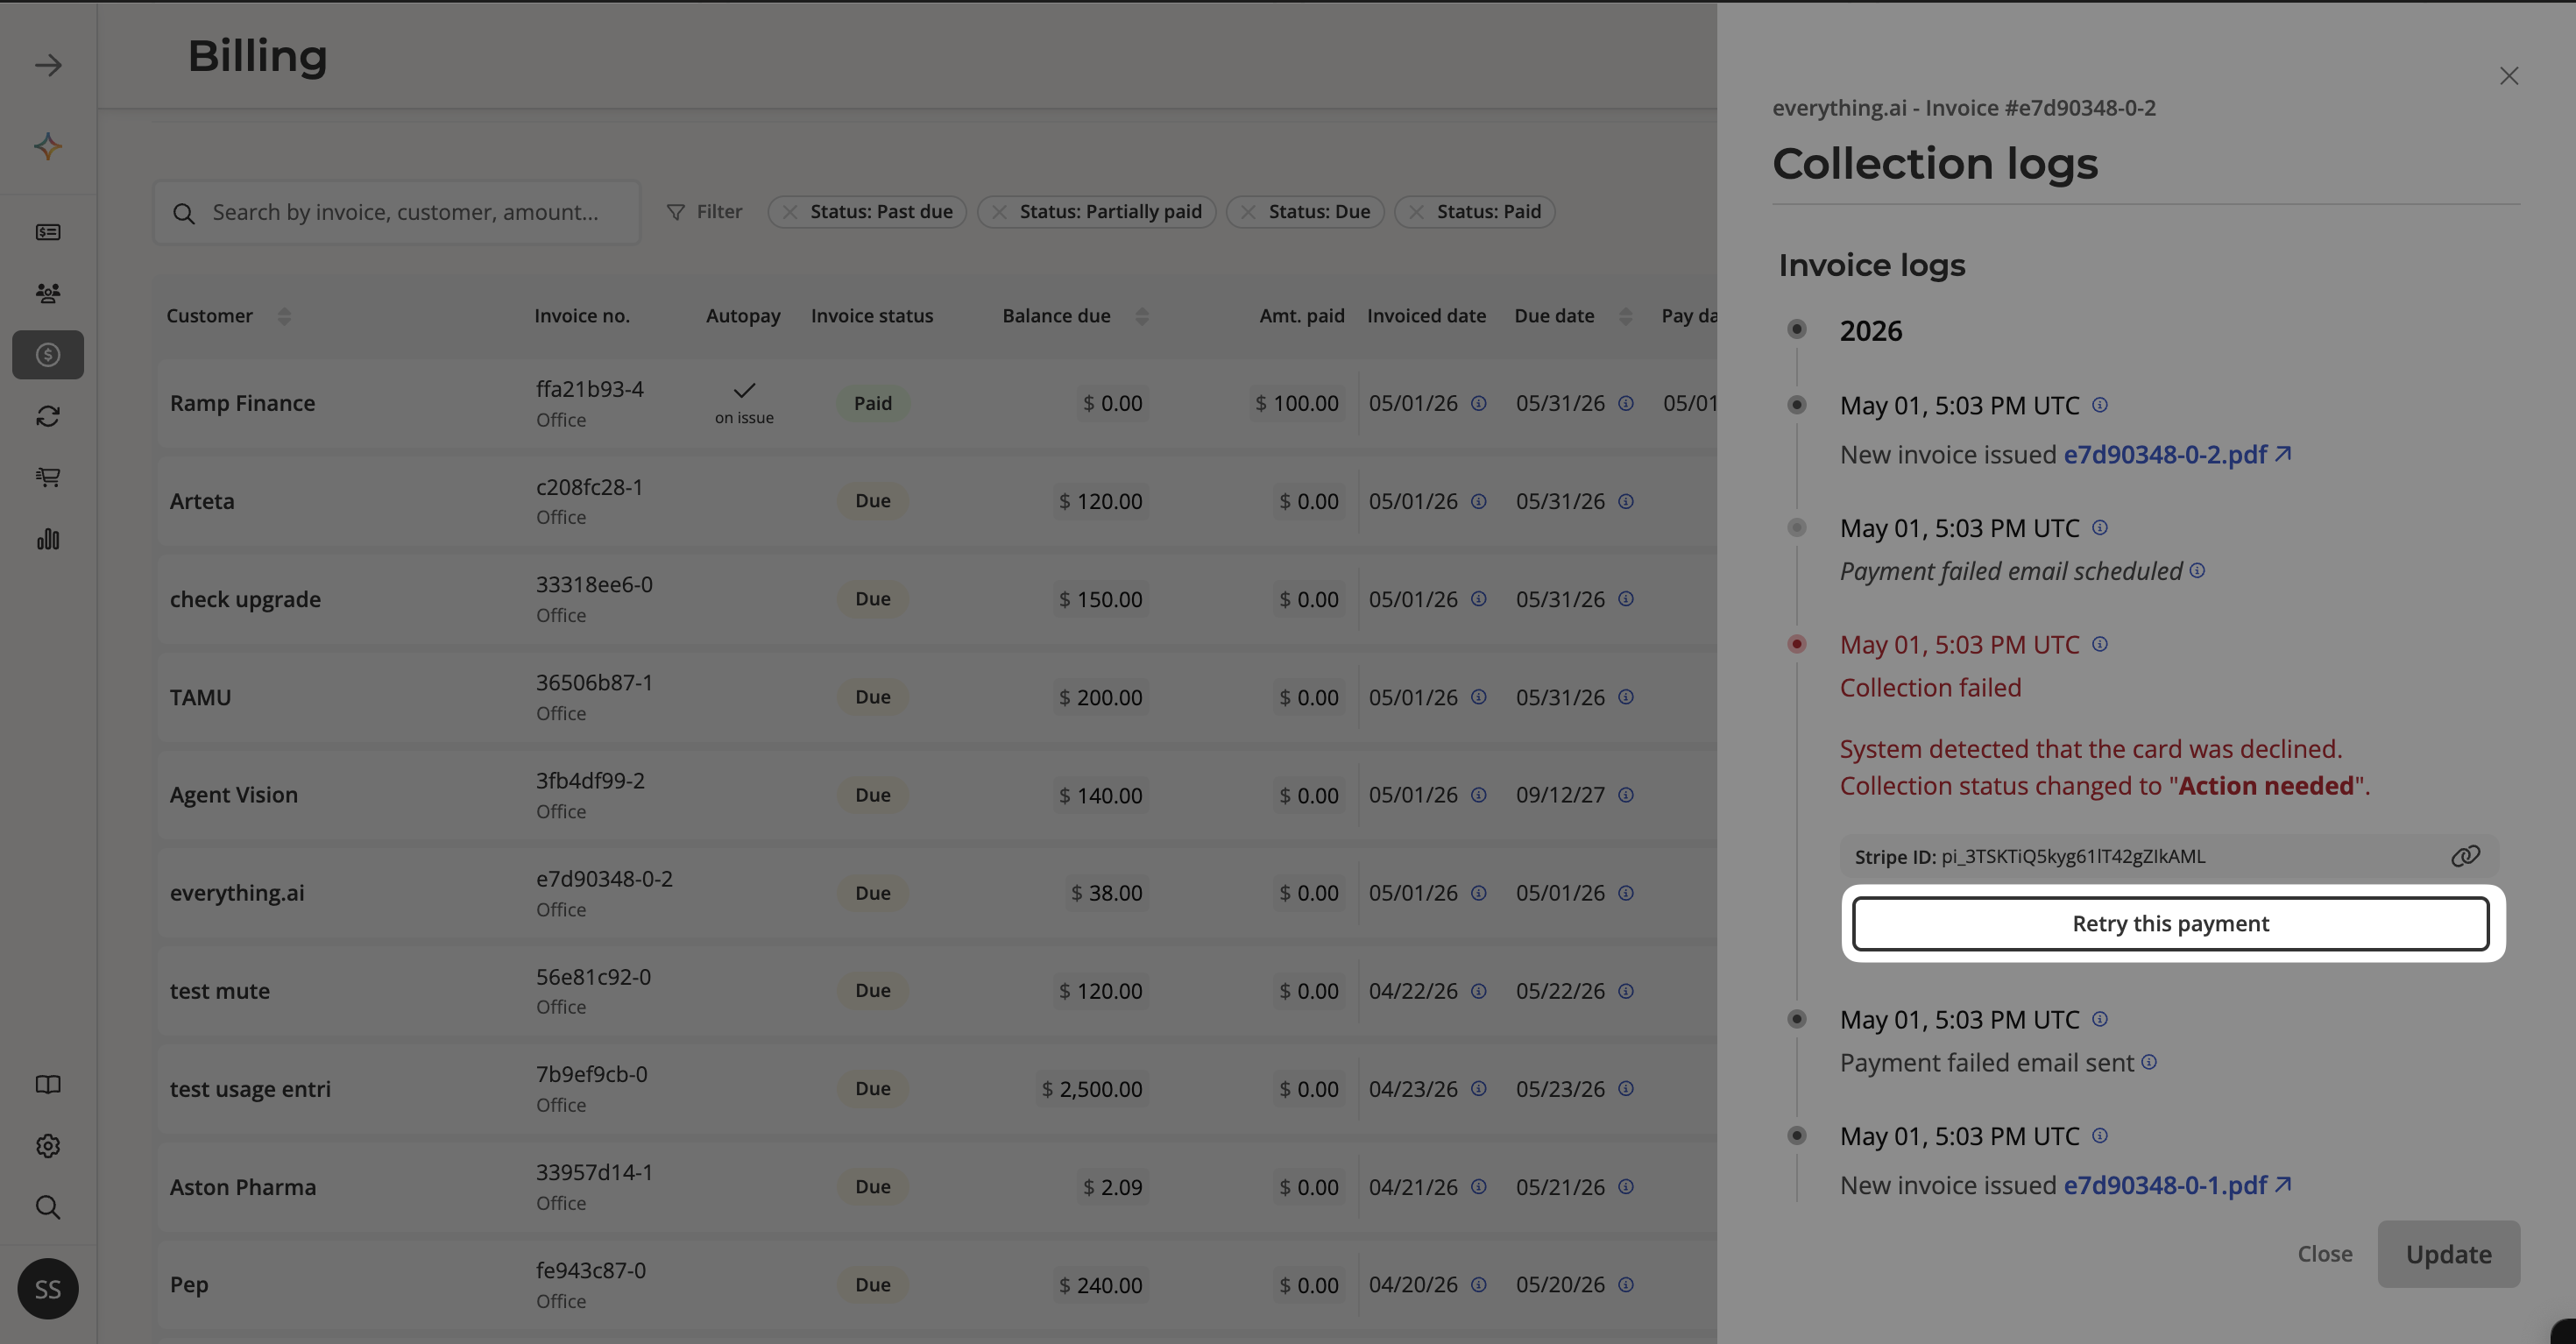Select the Ramp Finance customer row

click(936, 403)
